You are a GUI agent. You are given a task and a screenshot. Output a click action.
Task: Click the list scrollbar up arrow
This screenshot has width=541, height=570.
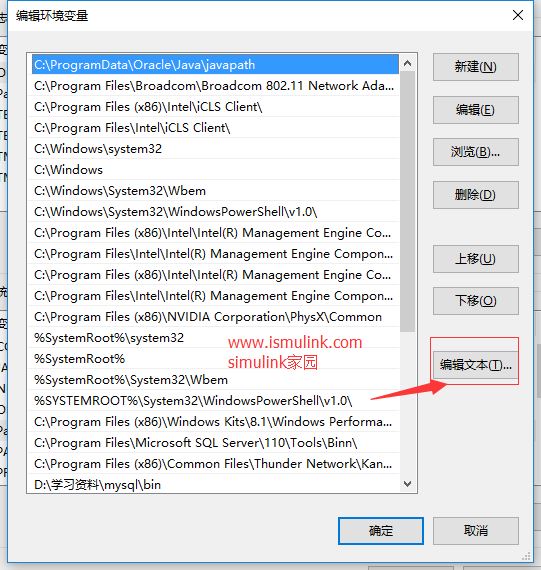[x=408, y=64]
